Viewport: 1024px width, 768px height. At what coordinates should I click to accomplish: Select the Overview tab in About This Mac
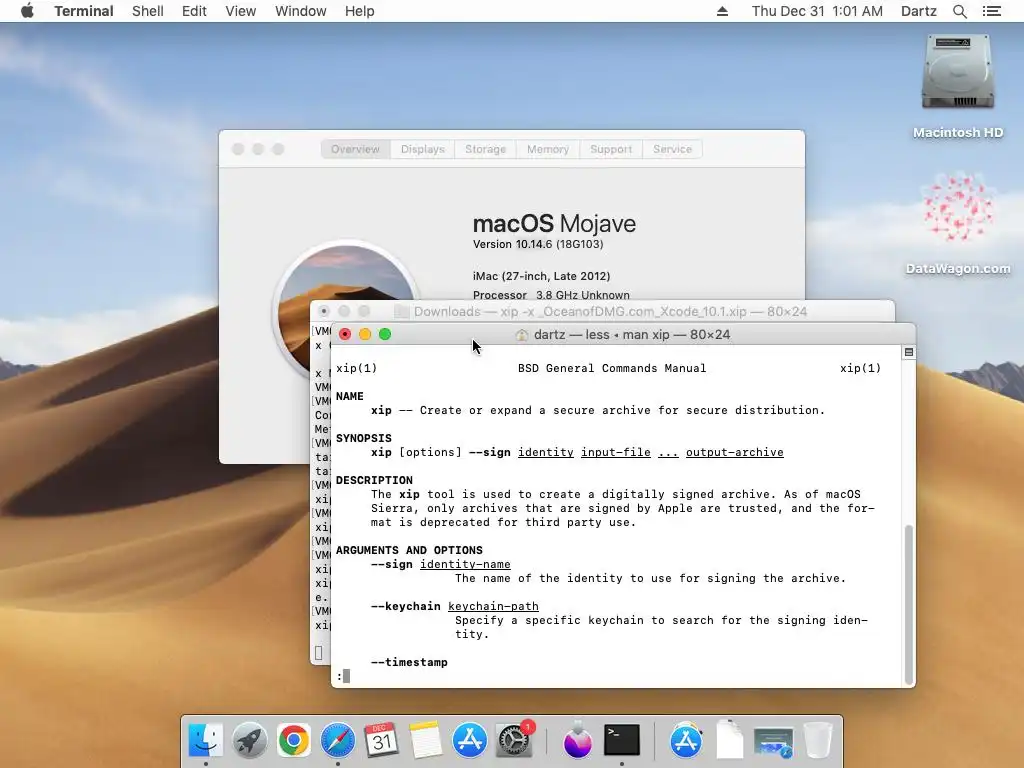(x=355, y=149)
